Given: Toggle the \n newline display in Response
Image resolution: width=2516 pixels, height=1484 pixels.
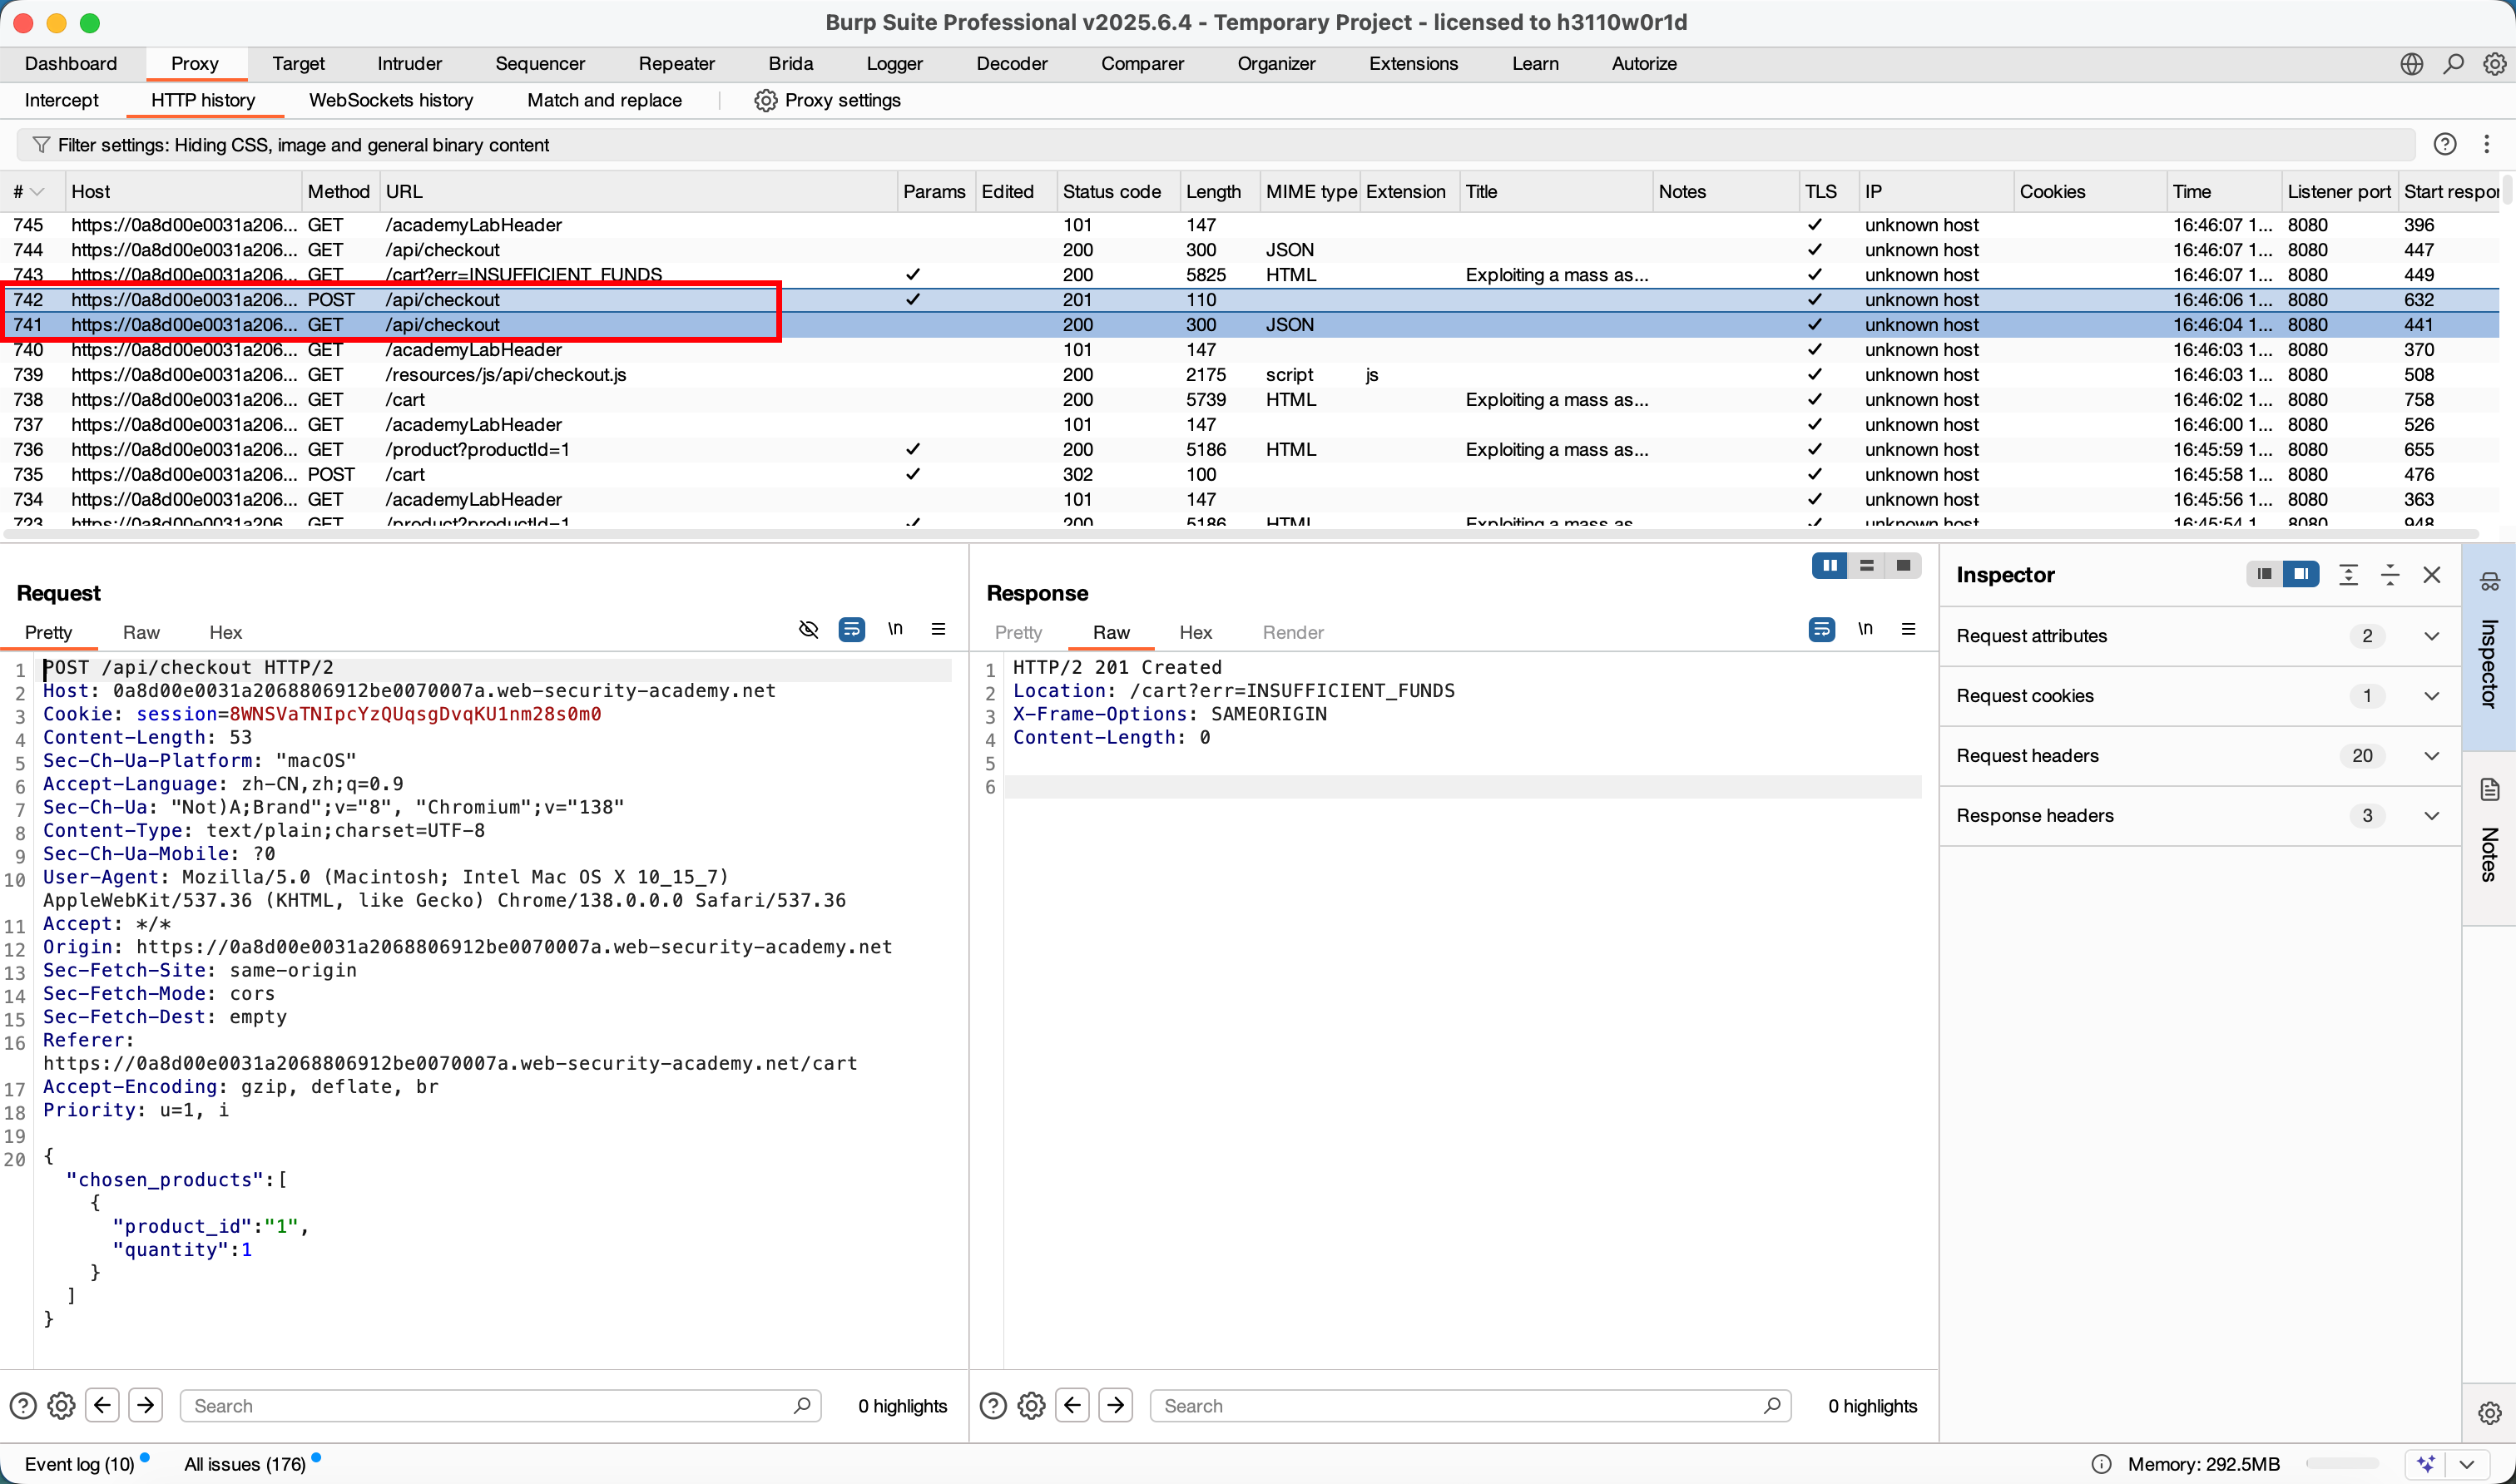Looking at the screenshot, I should click(x=1865, y=629).
